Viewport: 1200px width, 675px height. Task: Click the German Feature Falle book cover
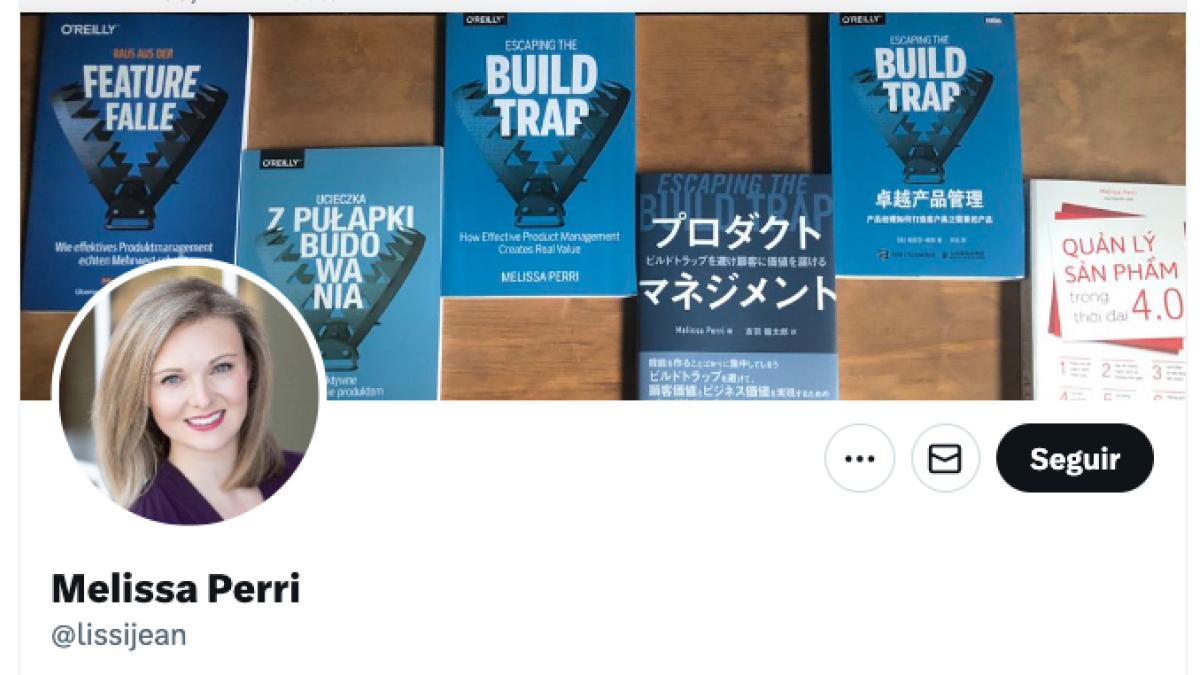pos(134,160)
